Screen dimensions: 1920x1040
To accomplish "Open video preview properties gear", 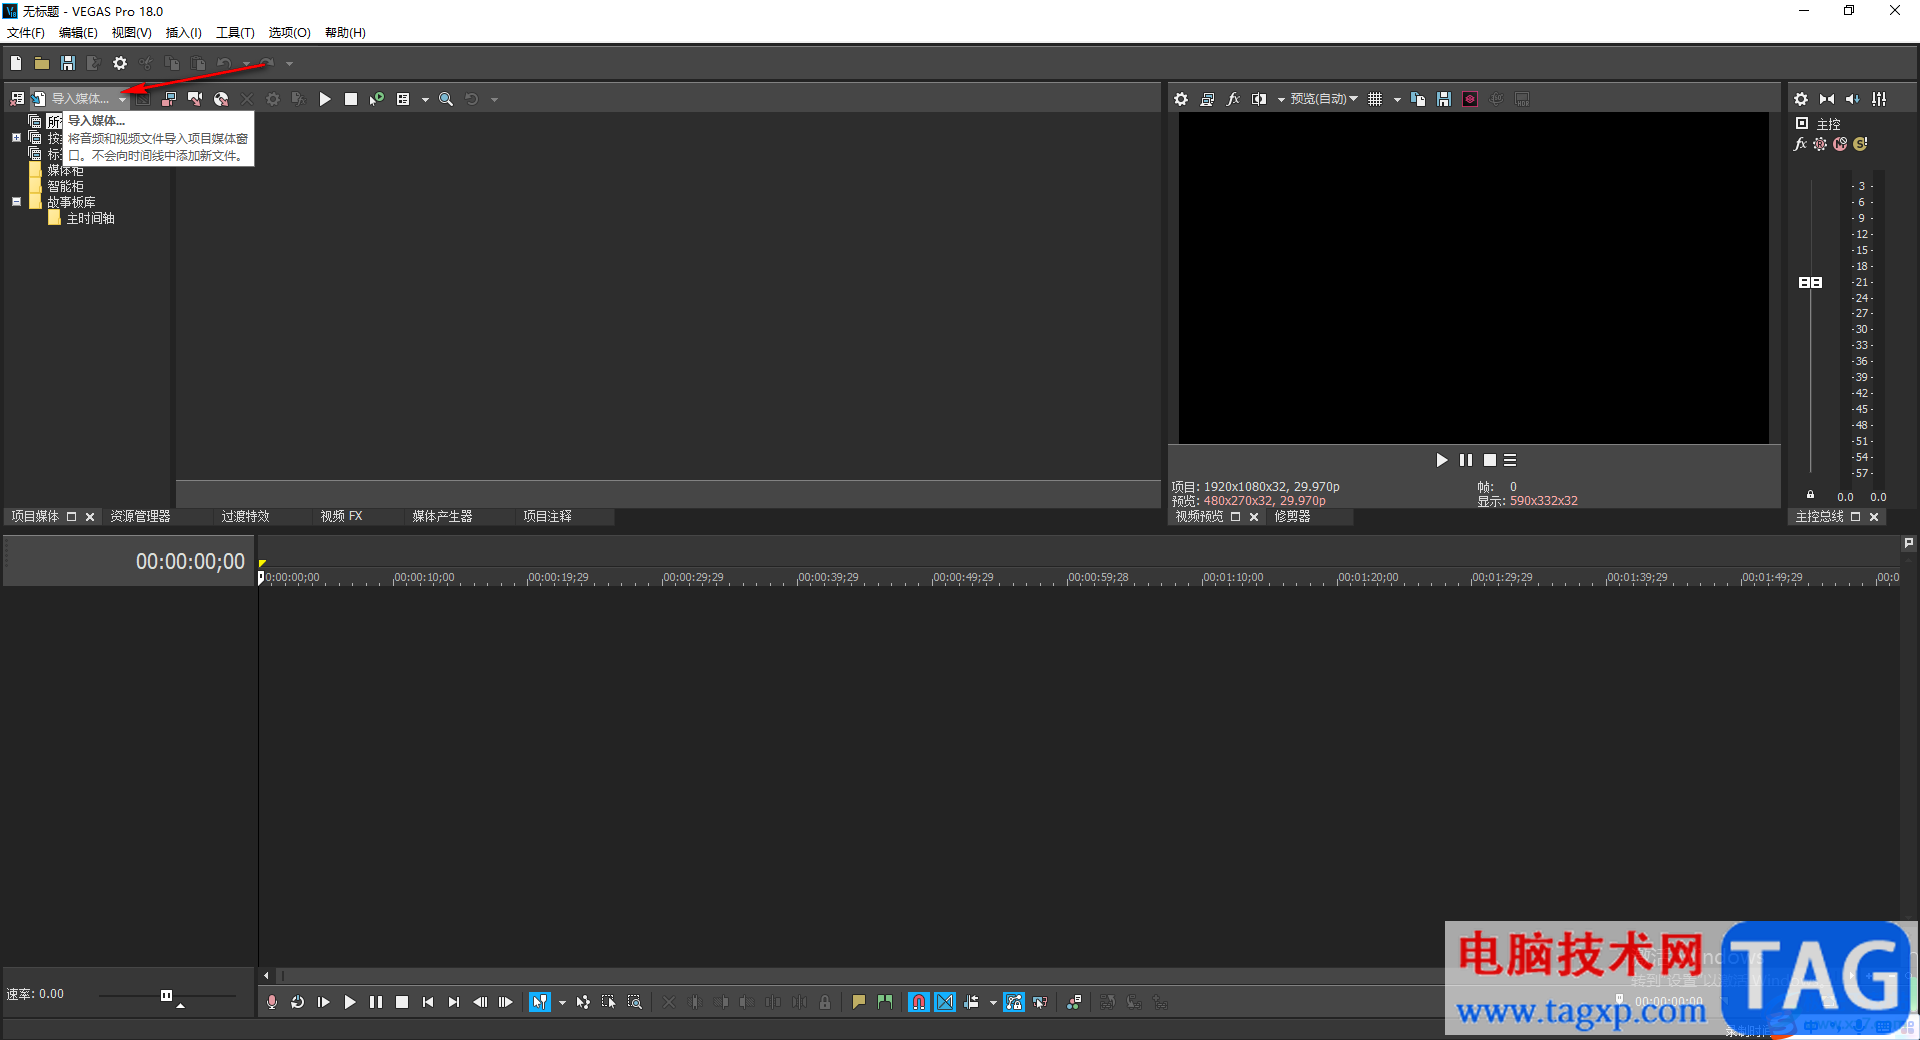I will (x=1181, y=99).
